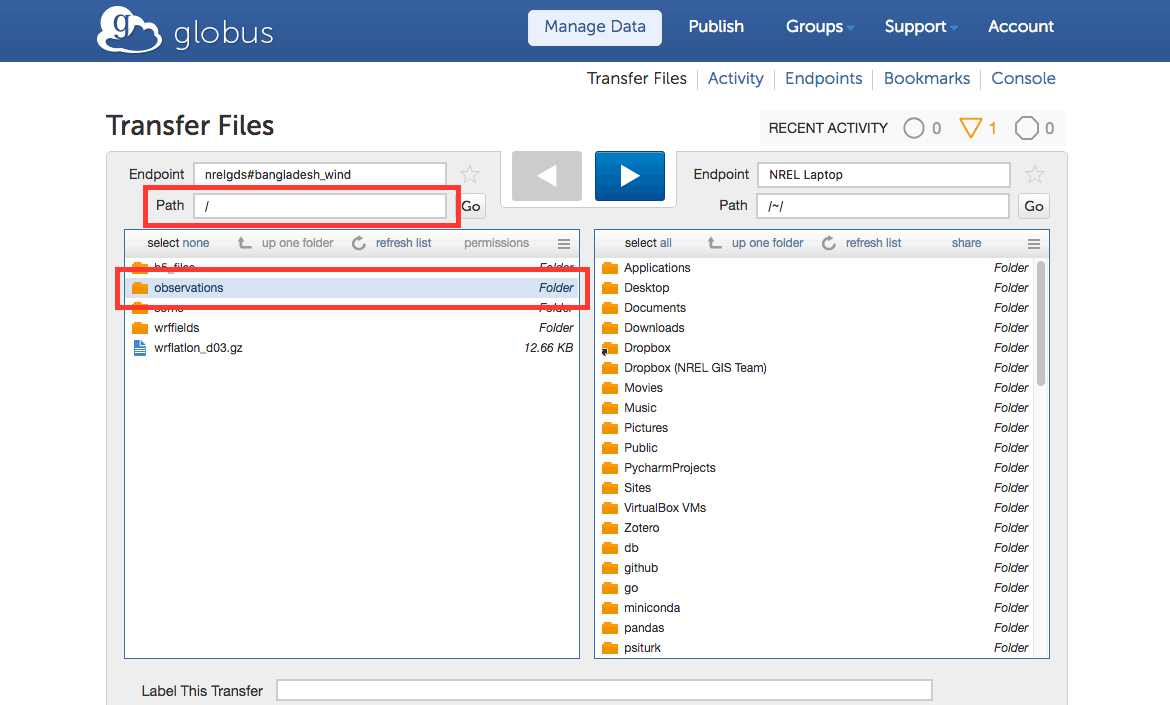Viewport: 1170px width, 705px height.
Task: Open the Groups dropdown menu
Action: click(819, 27)
